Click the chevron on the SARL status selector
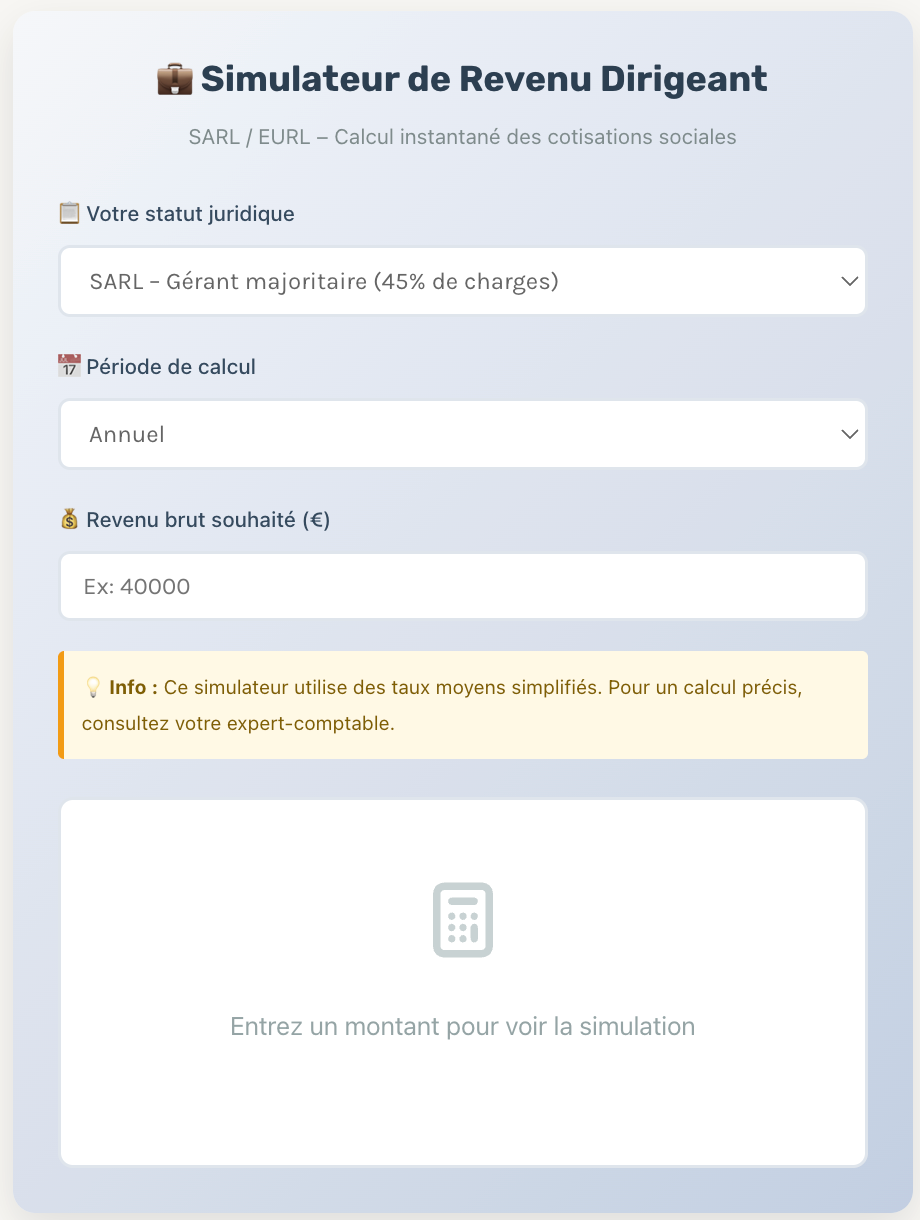The image size is (920, 1220). click(849, 281)
